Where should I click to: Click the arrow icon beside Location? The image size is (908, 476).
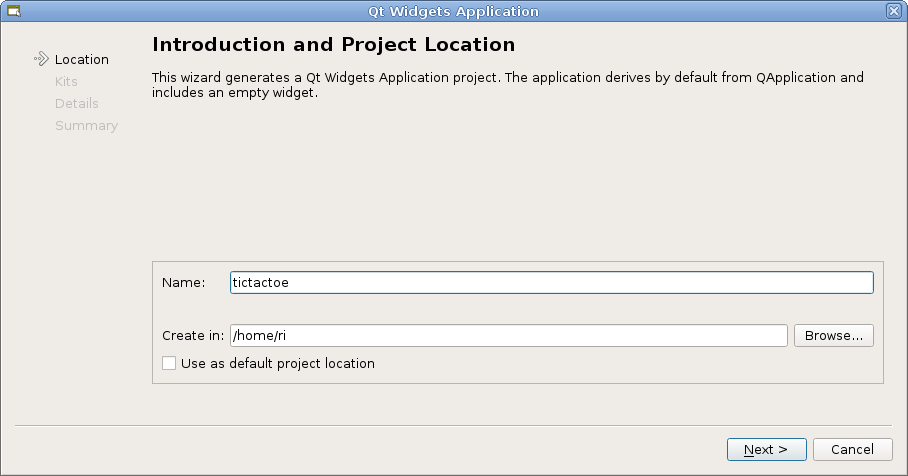click(41, 59)
